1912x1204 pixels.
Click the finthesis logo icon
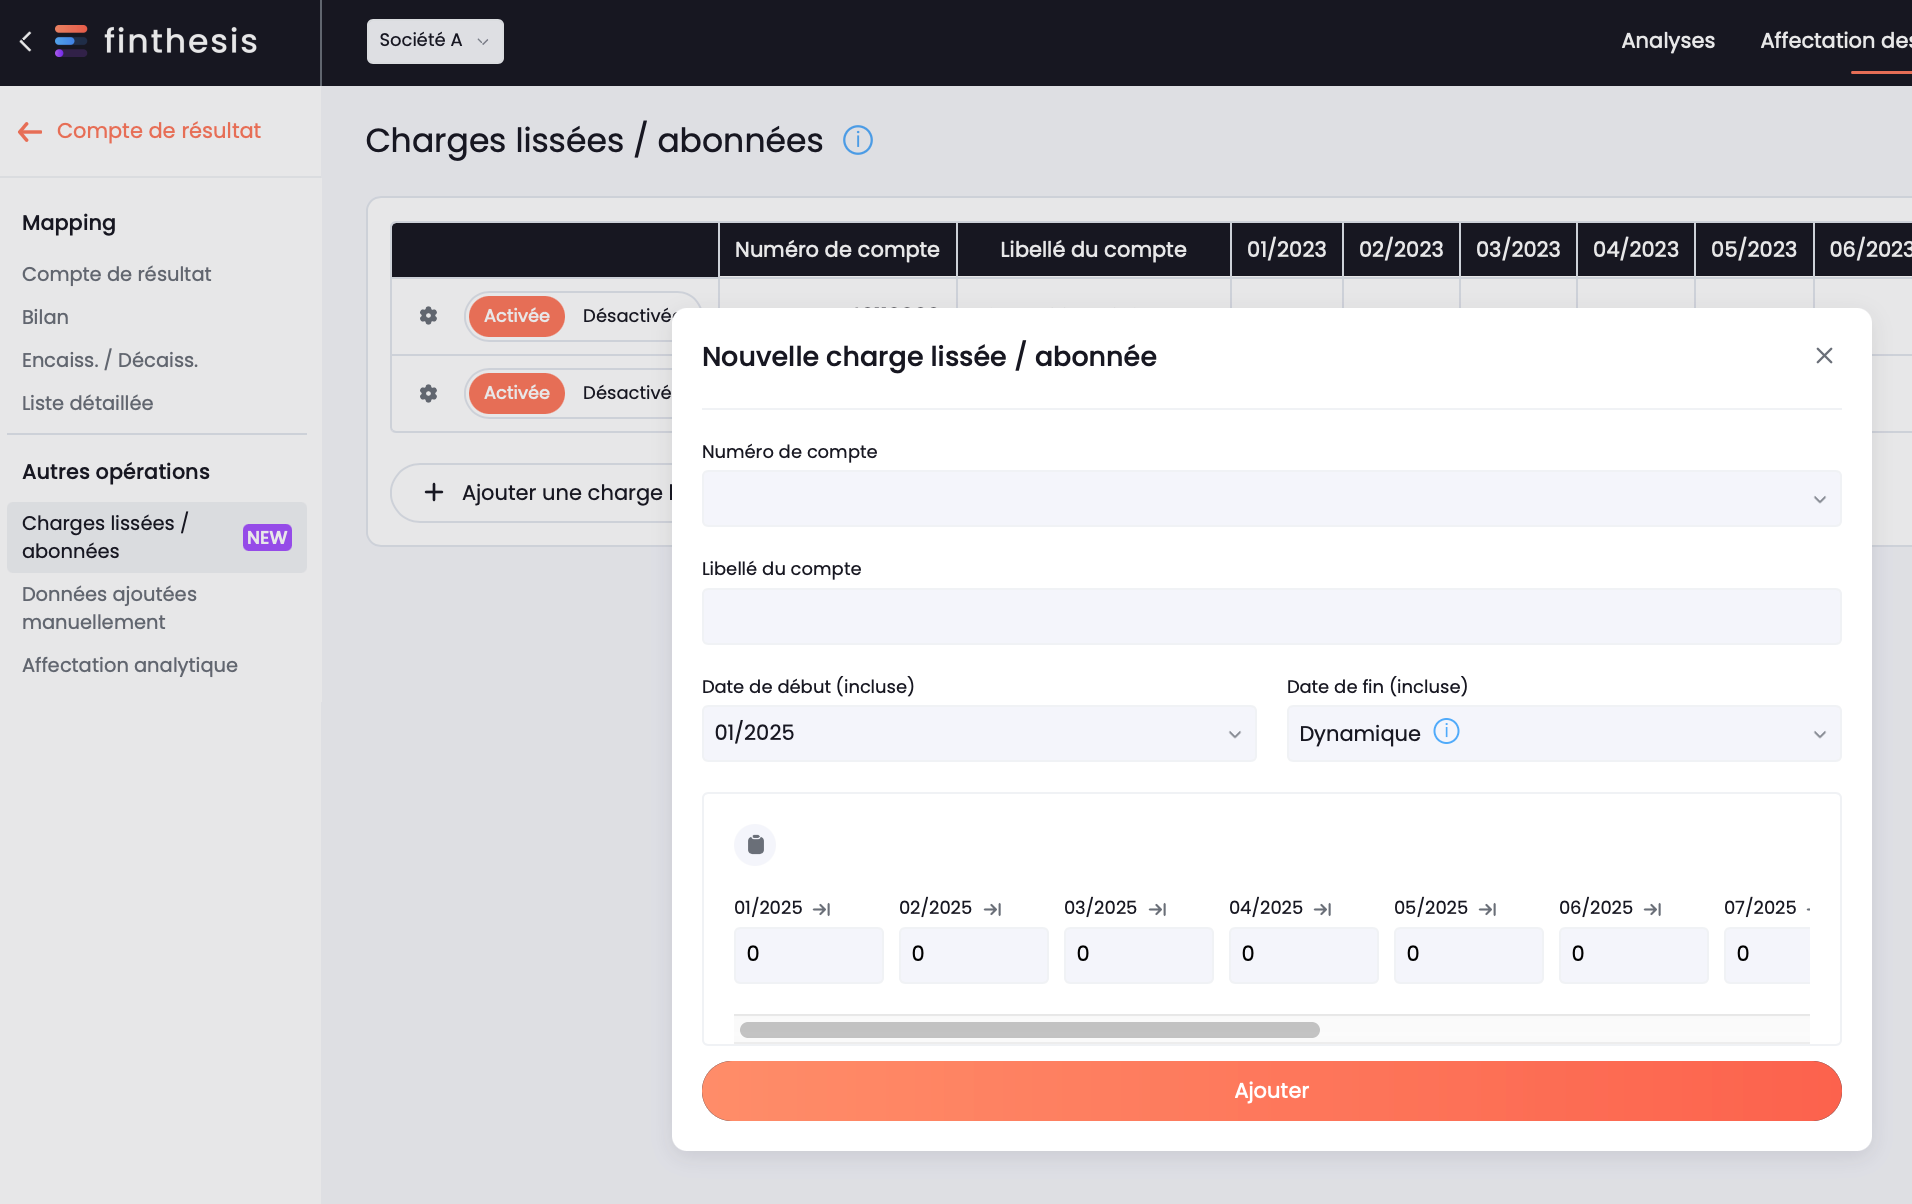point(71,41)
